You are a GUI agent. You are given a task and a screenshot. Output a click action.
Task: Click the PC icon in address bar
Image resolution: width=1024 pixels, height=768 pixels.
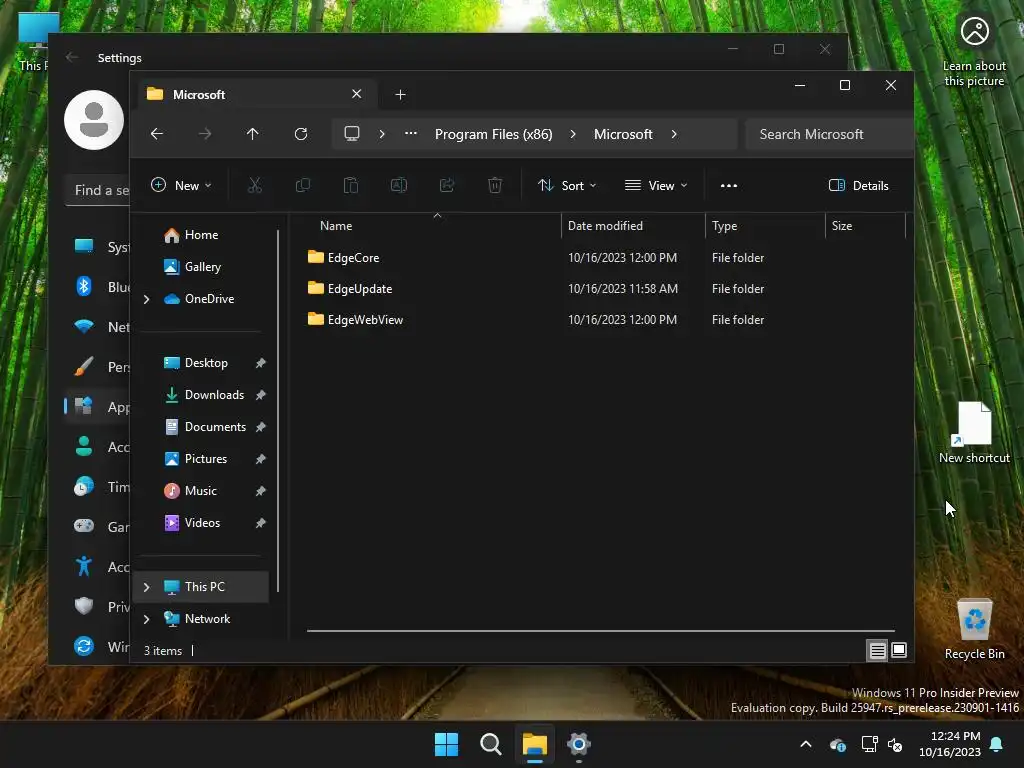click(352, 134)
